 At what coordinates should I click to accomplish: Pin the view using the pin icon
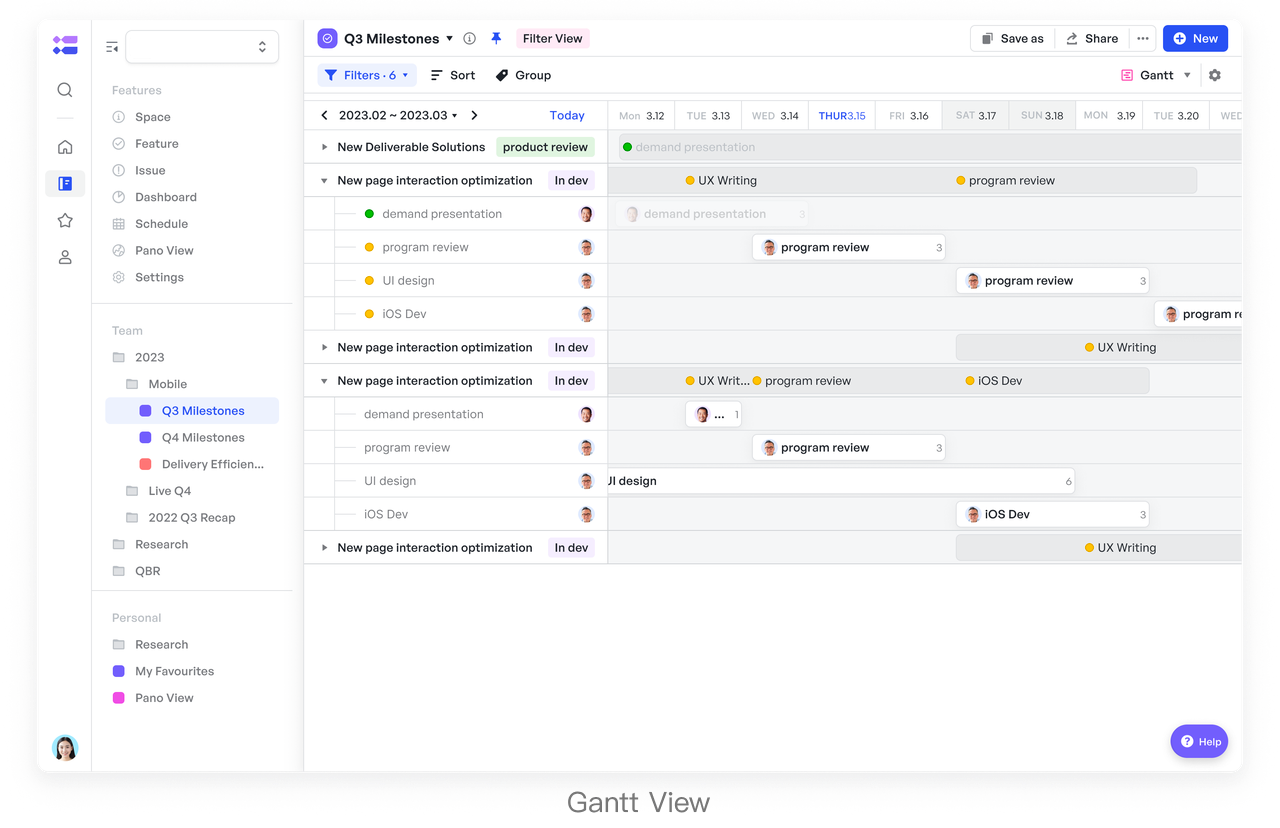tap(496, 38)
